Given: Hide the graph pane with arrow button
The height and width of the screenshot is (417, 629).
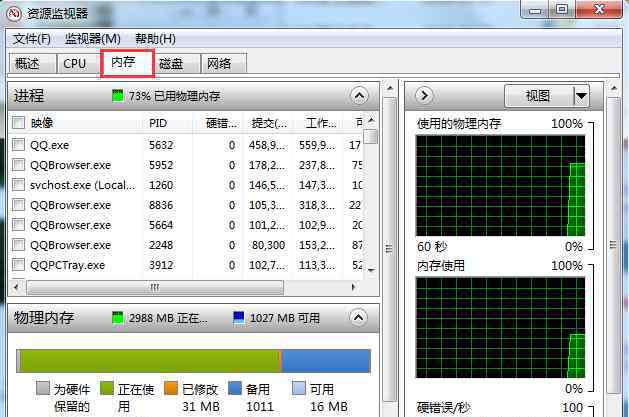Looking at the screenshot, I should (x=423, y=96).
